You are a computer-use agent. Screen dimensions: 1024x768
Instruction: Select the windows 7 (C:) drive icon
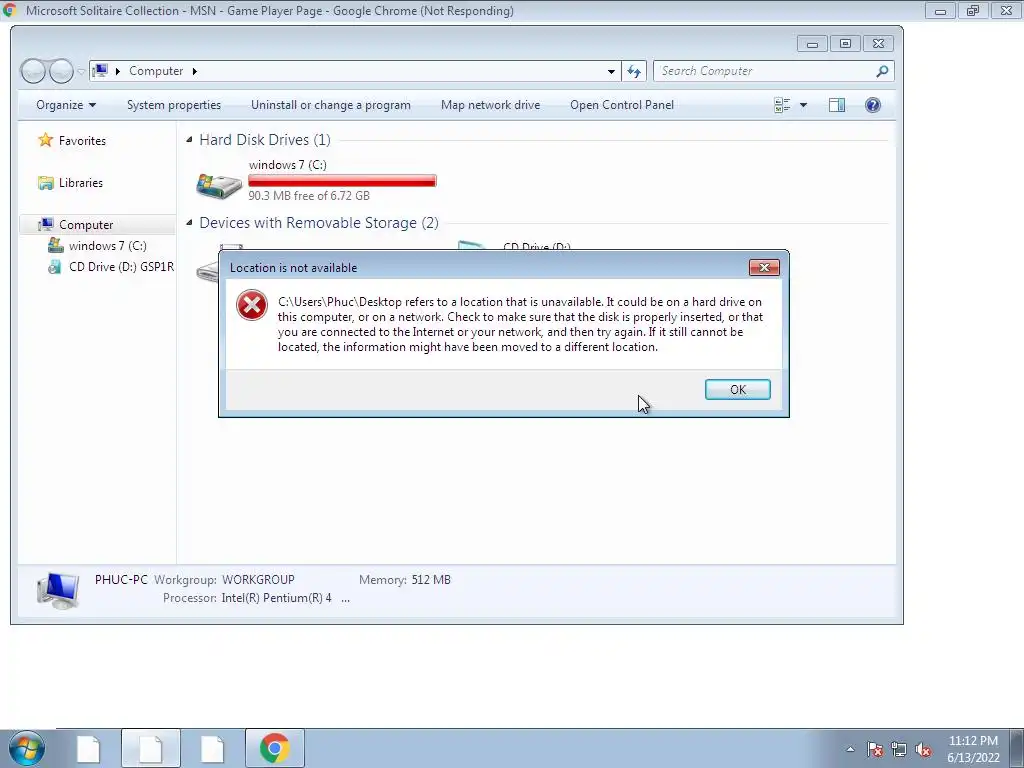[x=219, y=185]
